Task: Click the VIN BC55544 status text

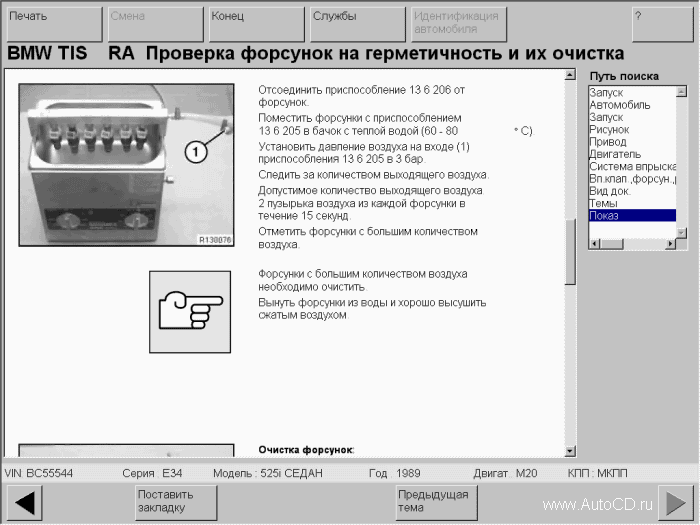Action: [x=39, y=473]
